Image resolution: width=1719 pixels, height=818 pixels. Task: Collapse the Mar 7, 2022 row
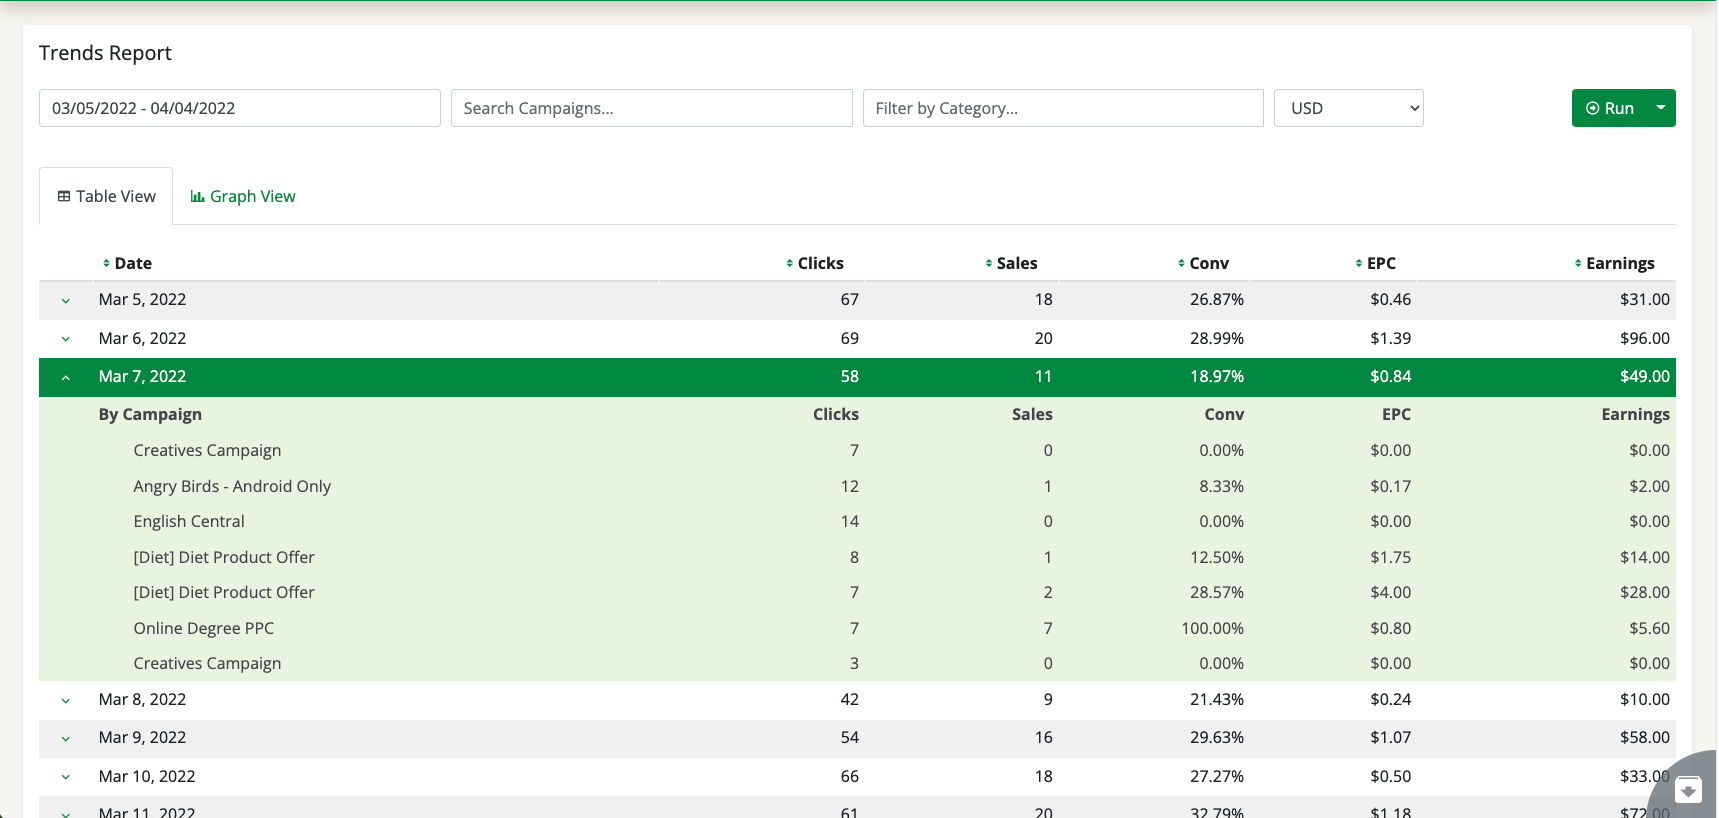point(66,378)
